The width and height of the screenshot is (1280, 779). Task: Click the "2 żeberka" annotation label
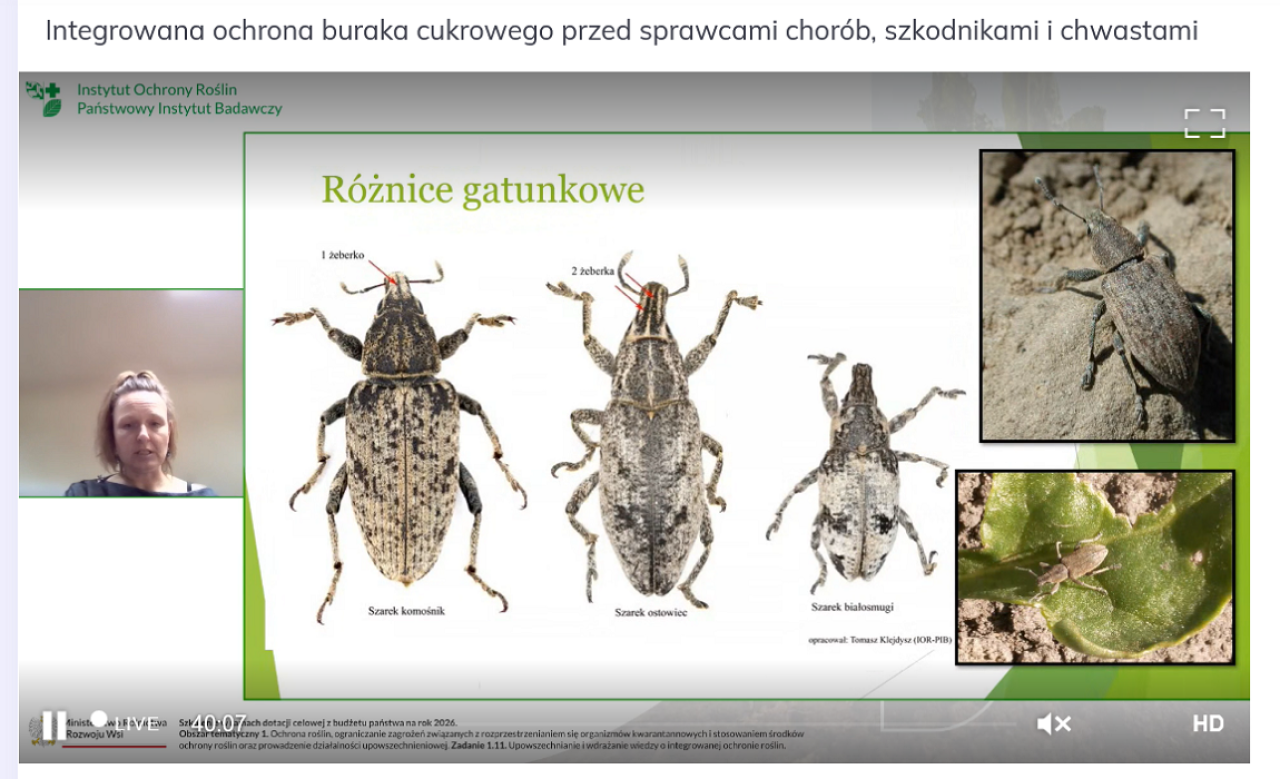[x=592, y=270]
